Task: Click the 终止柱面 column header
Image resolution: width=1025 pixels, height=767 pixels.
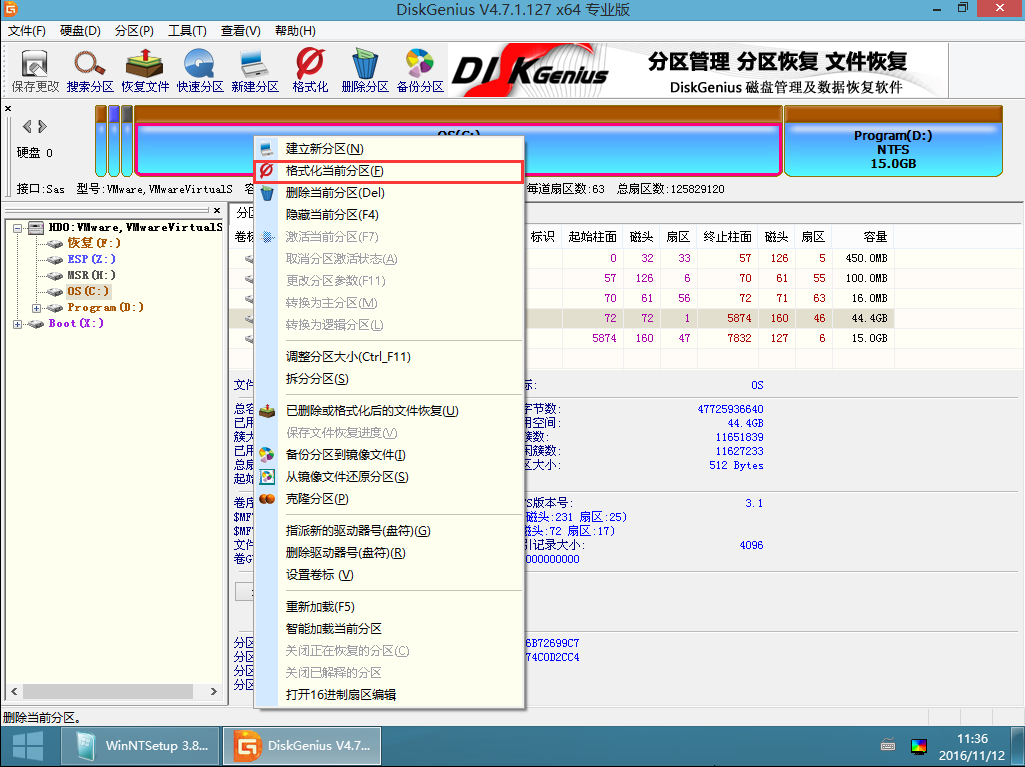Action: pyautogui.click(x=727, y=237)
